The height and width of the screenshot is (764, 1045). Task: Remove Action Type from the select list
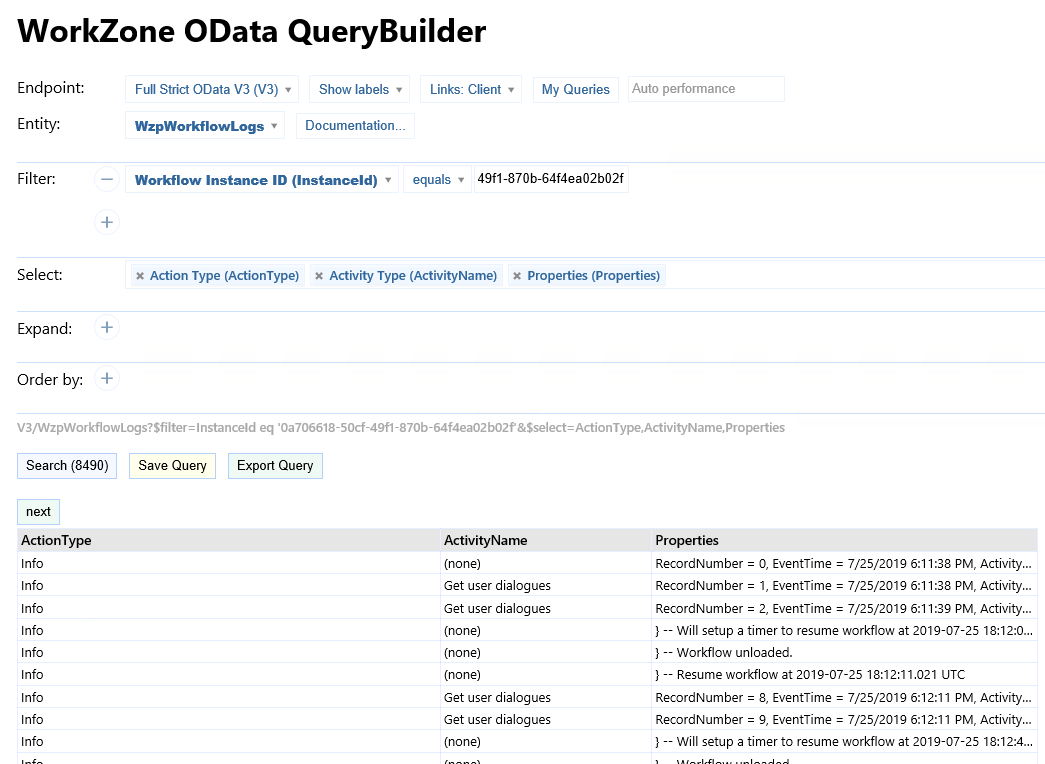(x=140, y=276)
